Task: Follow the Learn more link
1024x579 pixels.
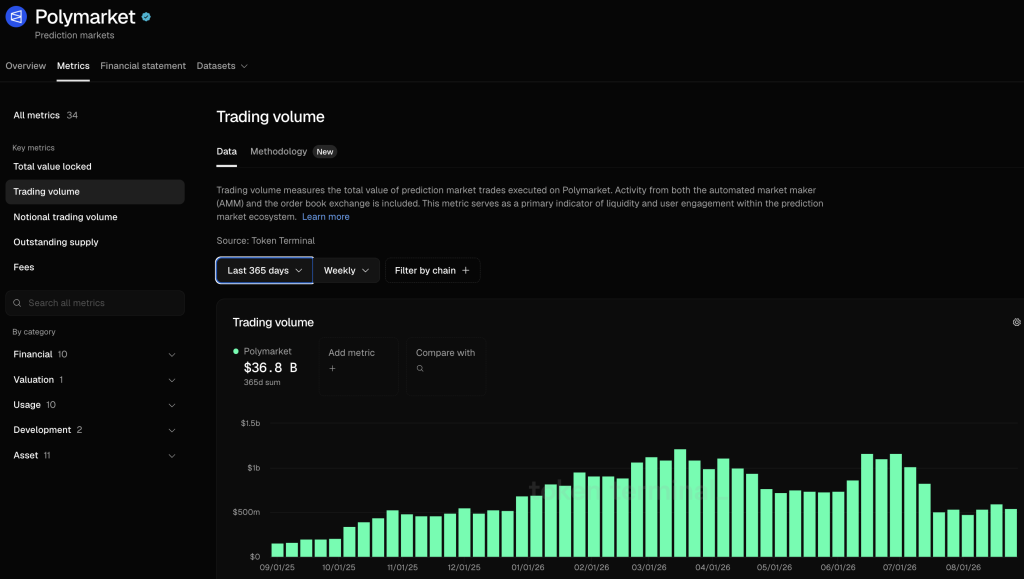Action: (326, 217)
